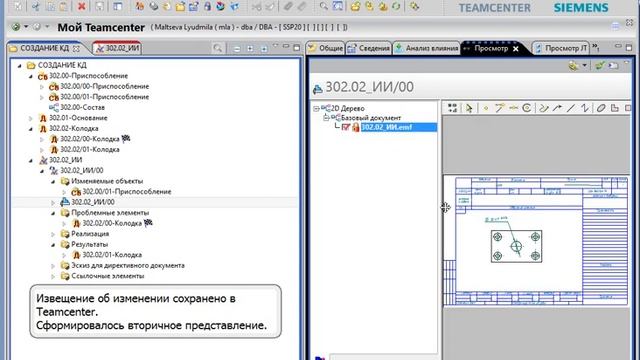Click the circle C markup tool in the viewer toolbar
The height and width of the screenshot is (360, 640).
click(527, 108)
